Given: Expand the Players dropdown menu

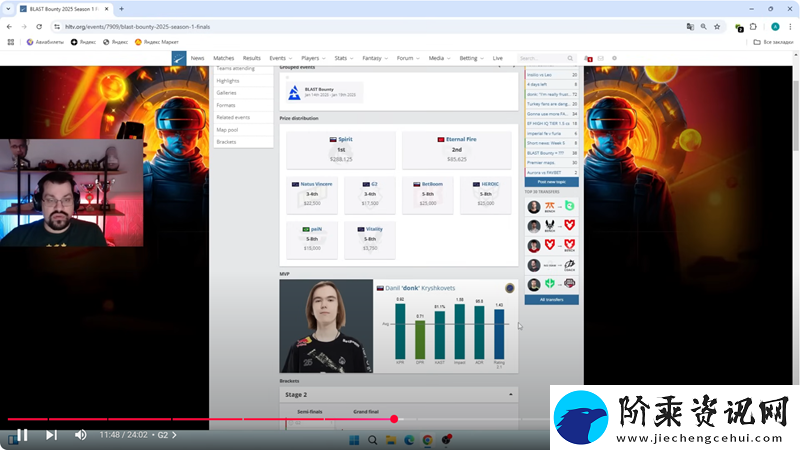Looking at the screenshot, I should (x=313, y=58).
